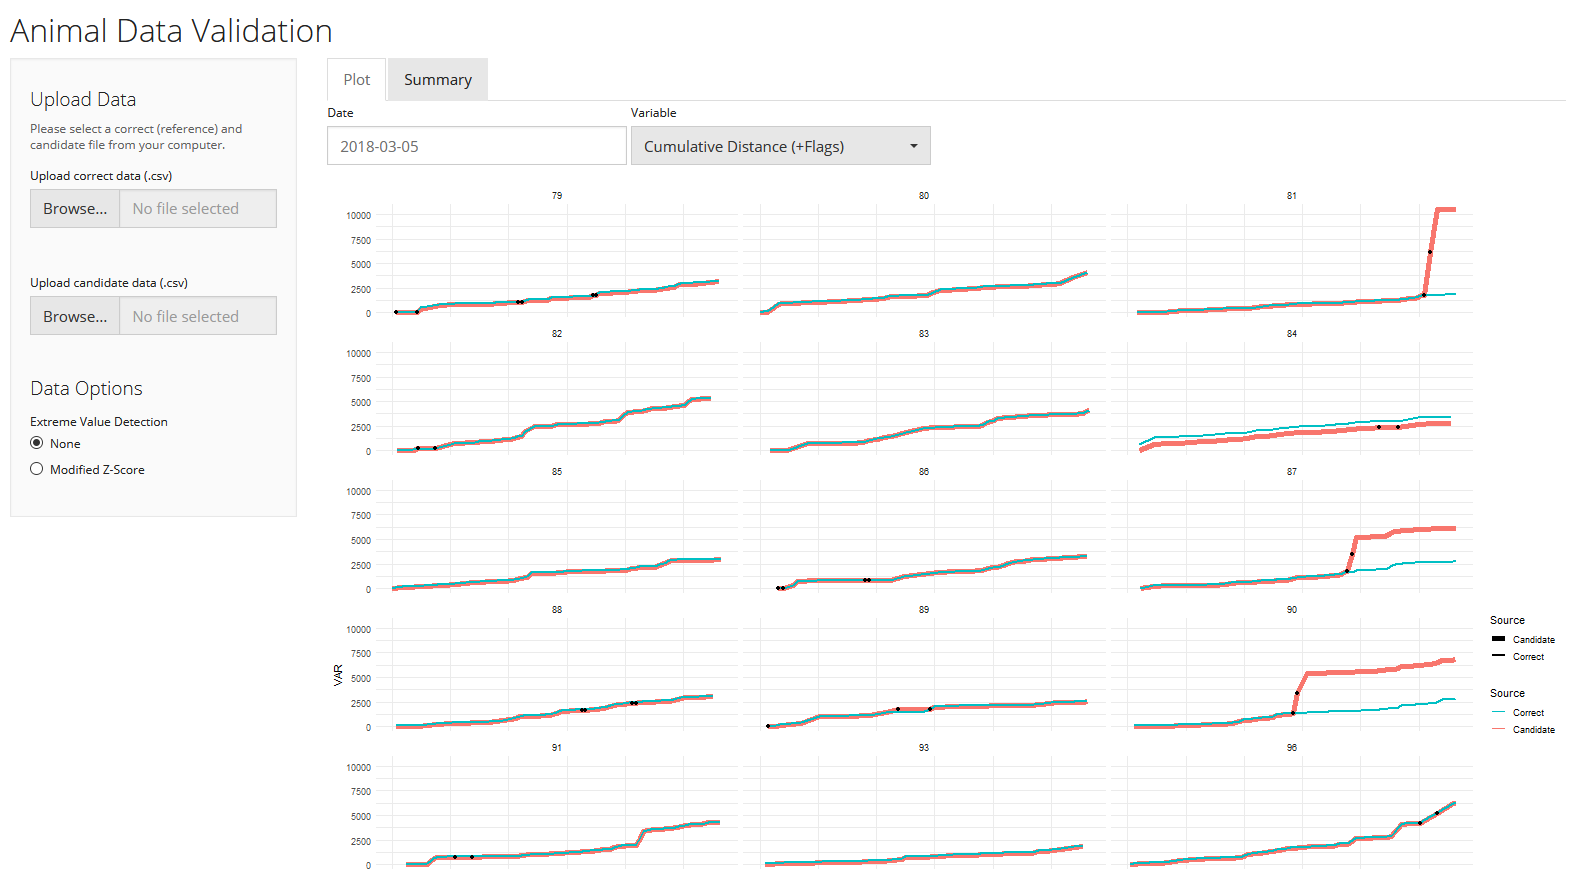Click candidate data file name field
Image resolution: width=1578 pixels, height=876 pixels.
198,316
